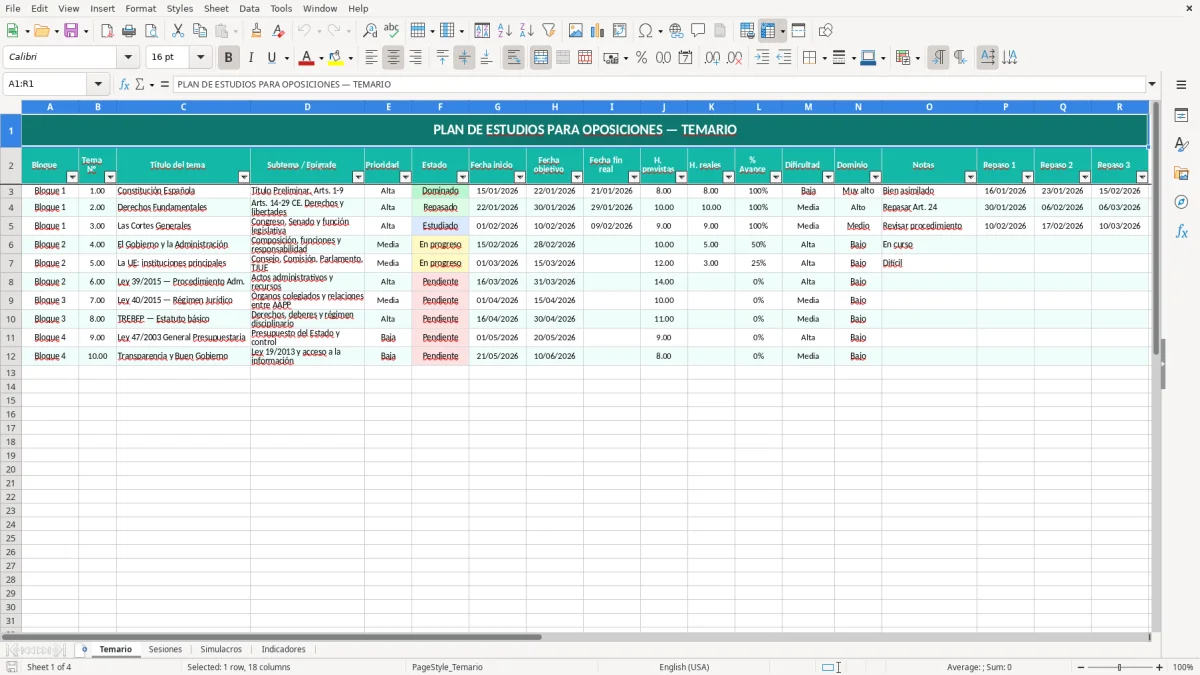
Task: Click the formula input line
Action: click(659, 84)
